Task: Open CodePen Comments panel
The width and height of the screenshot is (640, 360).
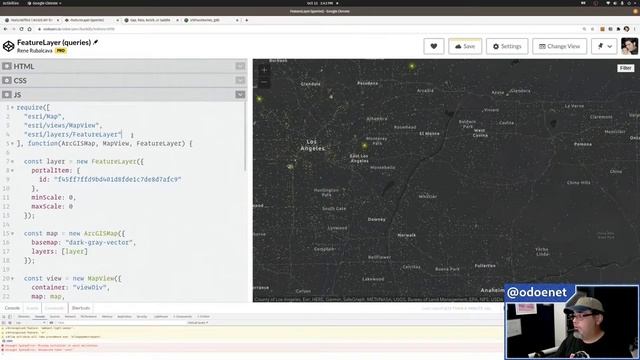Action: [55, 308]
